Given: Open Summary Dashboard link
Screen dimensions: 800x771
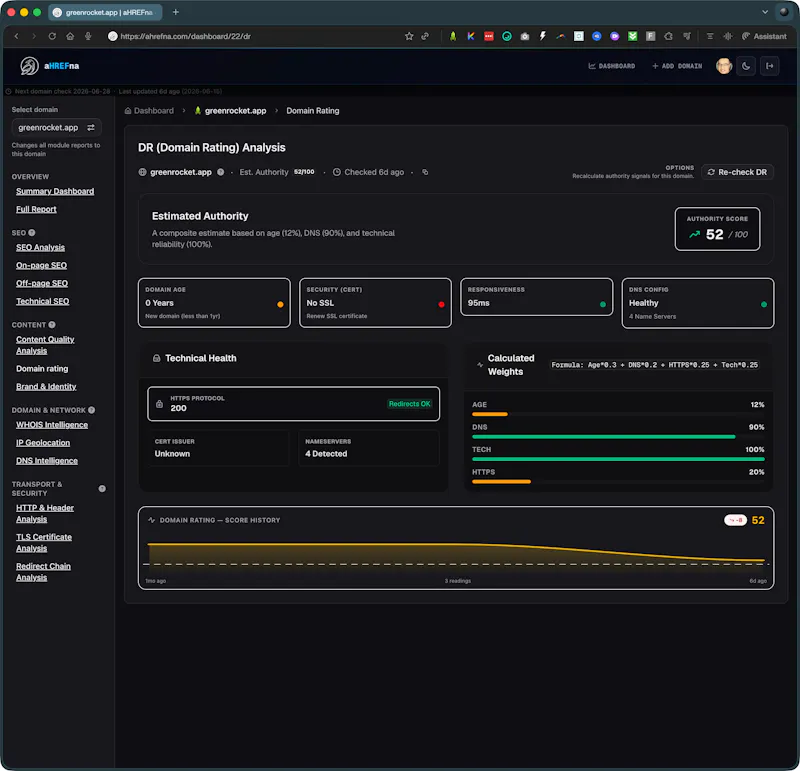Looking at the screenshot, I should 55,191.
